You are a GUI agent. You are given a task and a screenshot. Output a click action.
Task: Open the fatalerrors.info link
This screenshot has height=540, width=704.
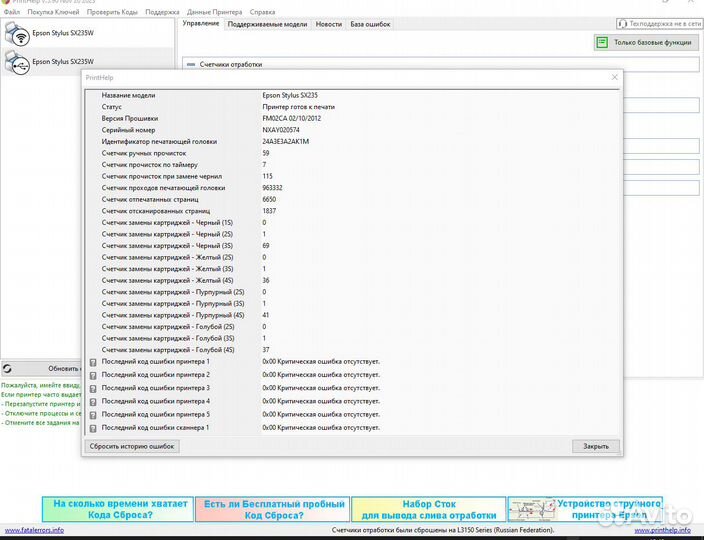click(x=32, y=530)
